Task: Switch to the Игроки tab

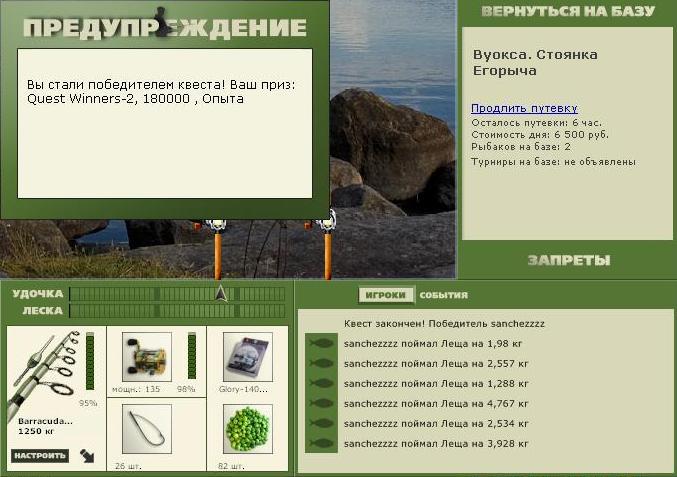Action: coord(386,295)
